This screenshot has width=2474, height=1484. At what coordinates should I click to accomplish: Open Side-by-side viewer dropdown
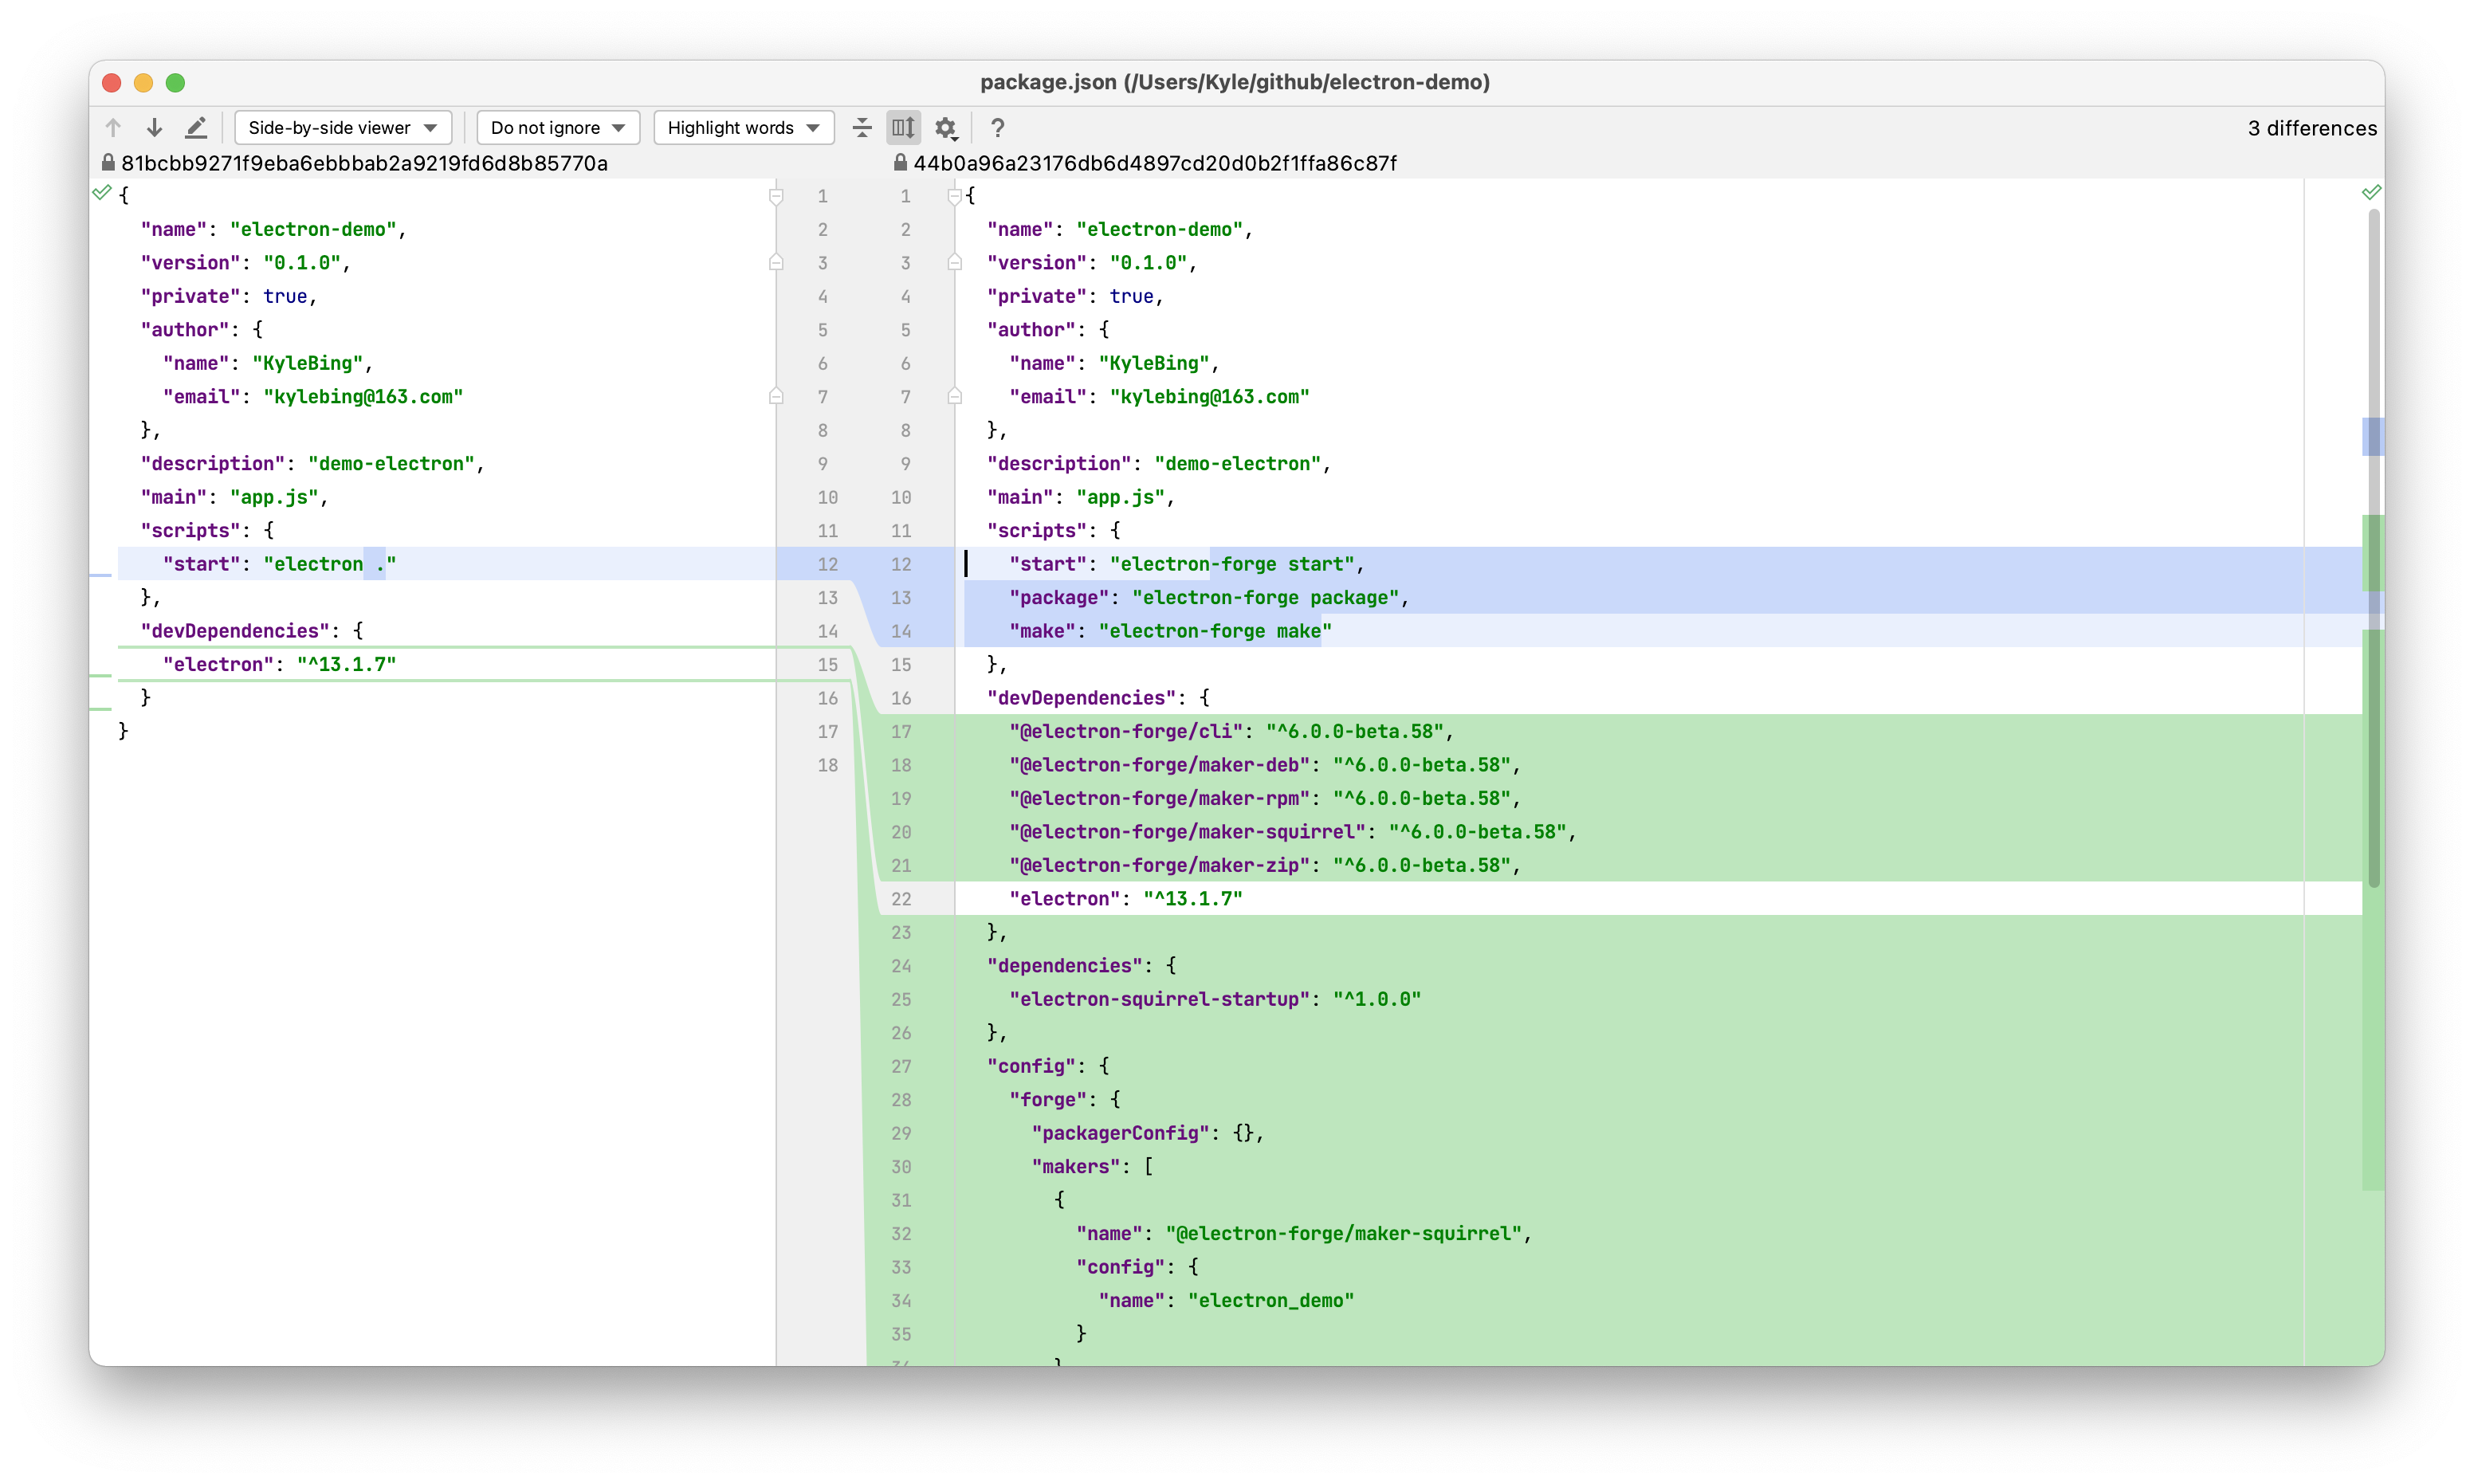pos(343,128)
